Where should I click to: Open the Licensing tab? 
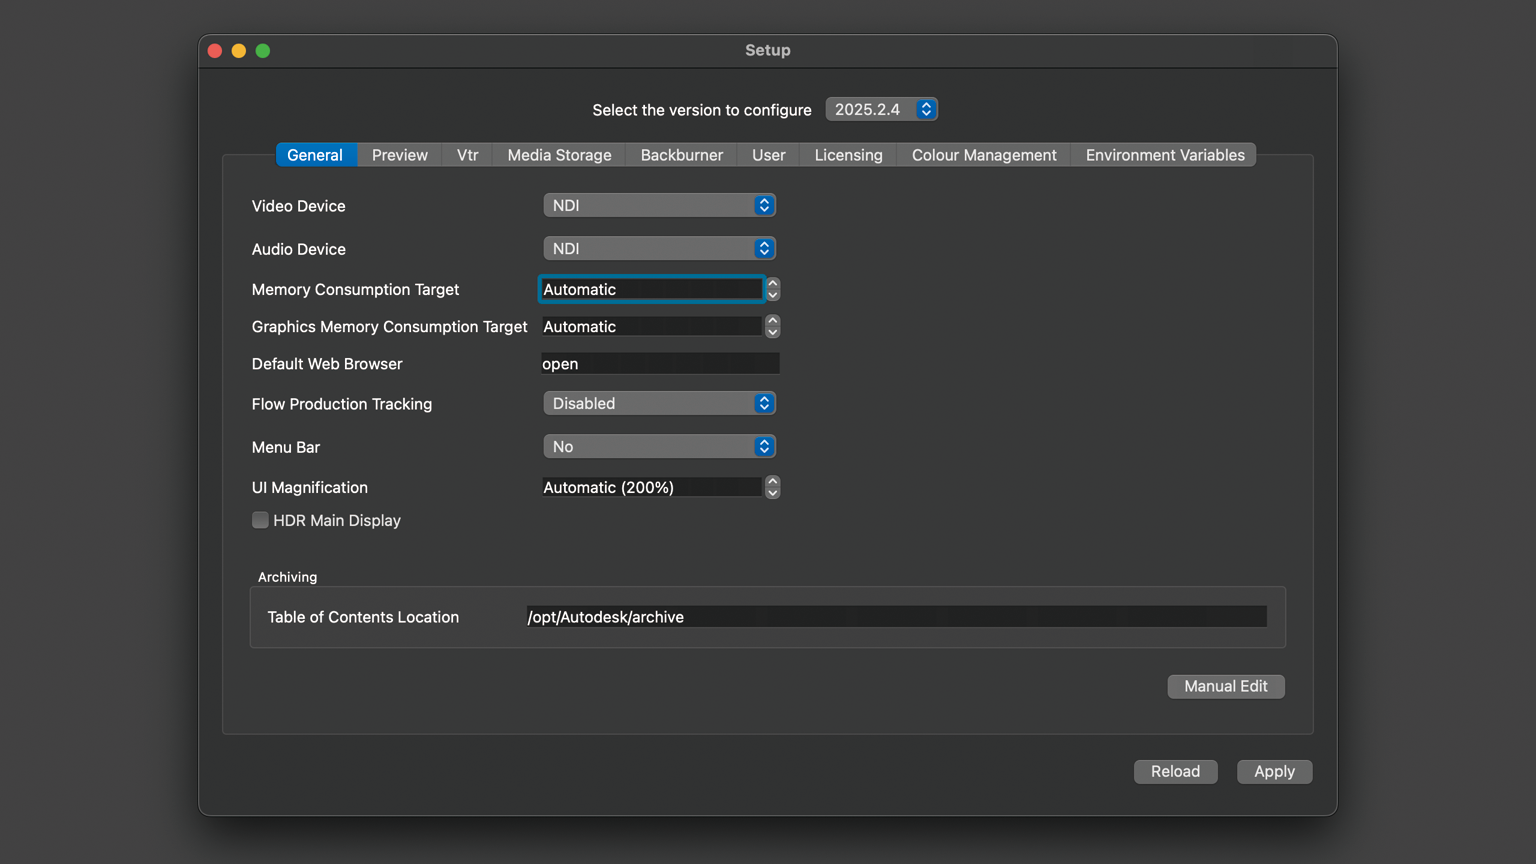(x=848, y=155)
